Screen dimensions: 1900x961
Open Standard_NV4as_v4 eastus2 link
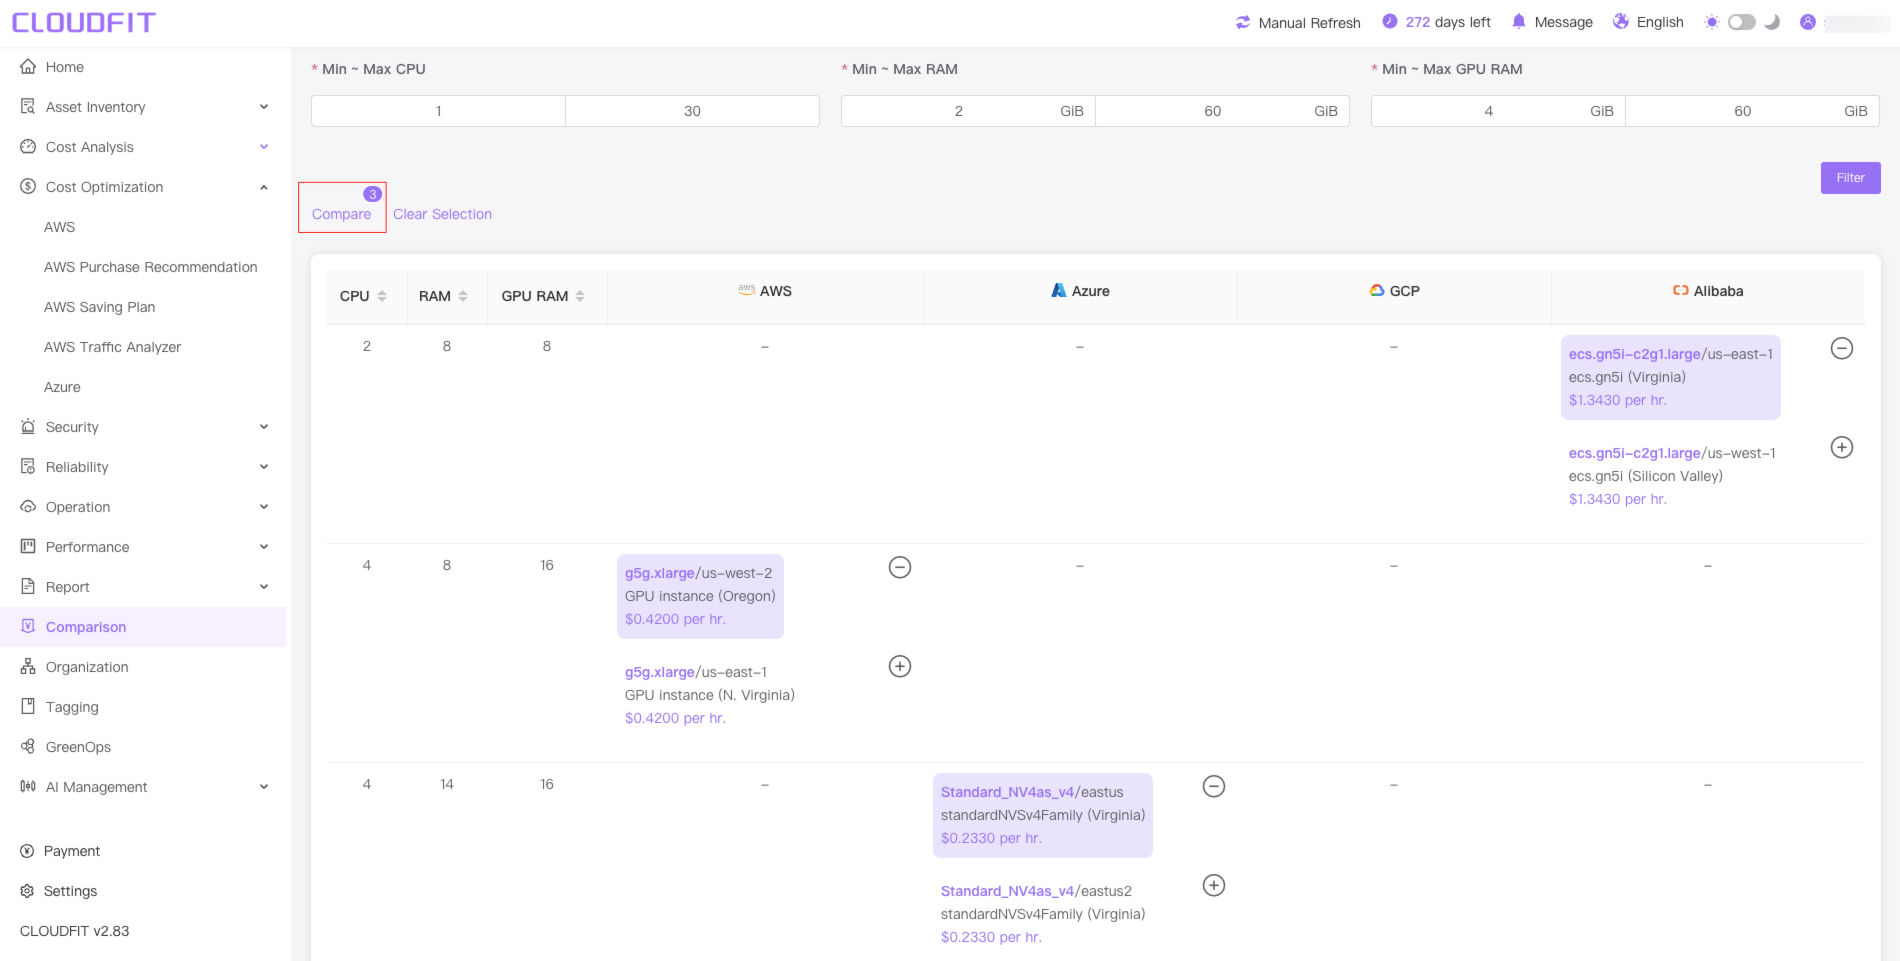1007,891
